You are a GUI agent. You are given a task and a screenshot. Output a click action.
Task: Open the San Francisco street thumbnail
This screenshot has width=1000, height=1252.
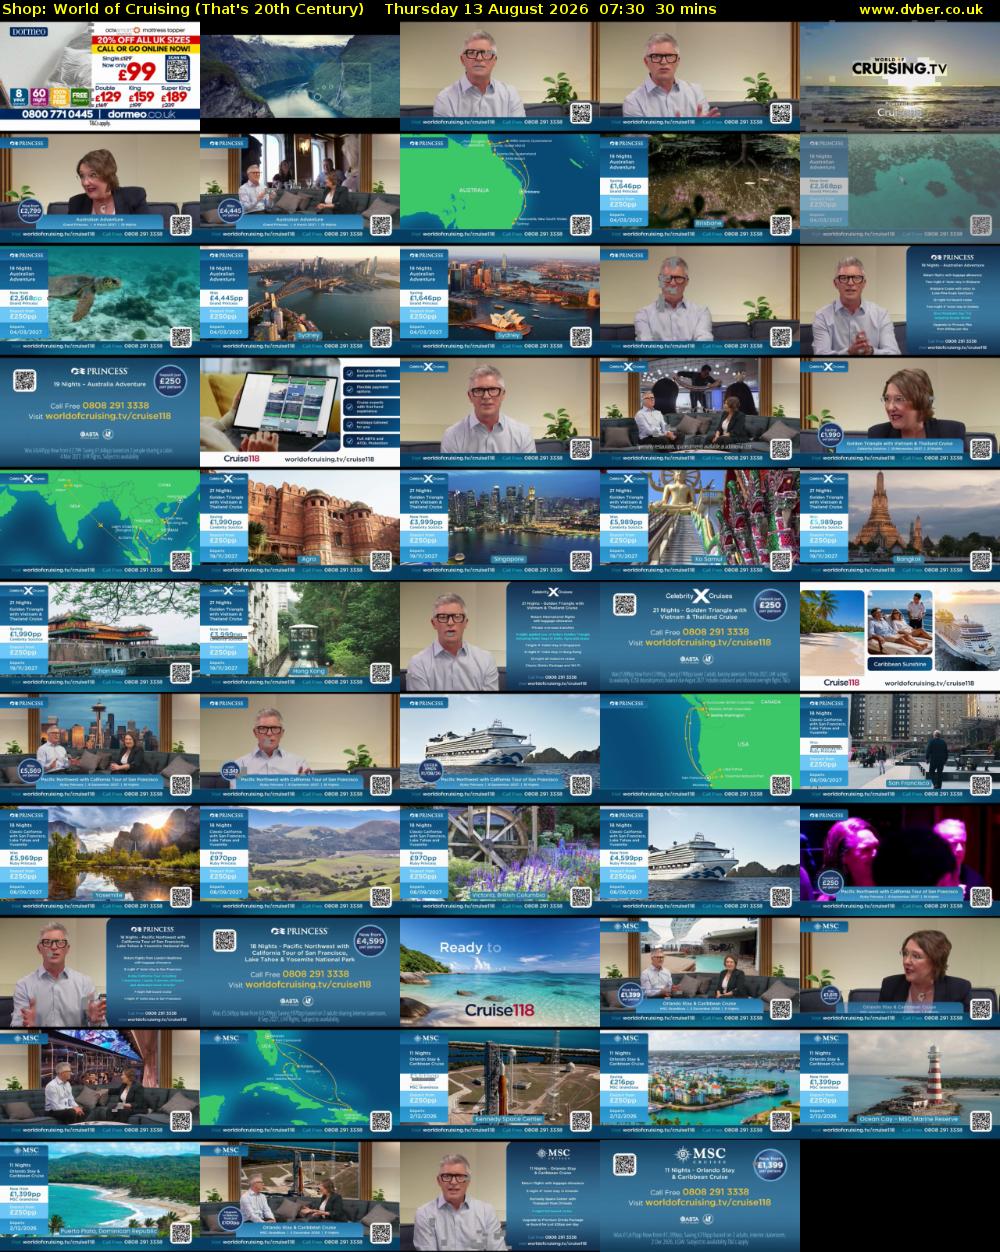pos(900,748)
